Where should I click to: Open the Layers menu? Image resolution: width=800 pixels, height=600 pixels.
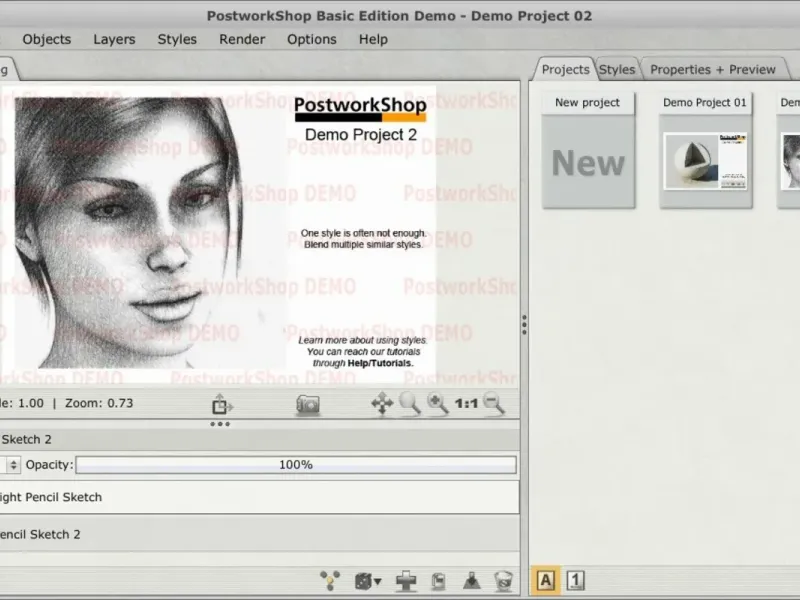tap(114, 39)
